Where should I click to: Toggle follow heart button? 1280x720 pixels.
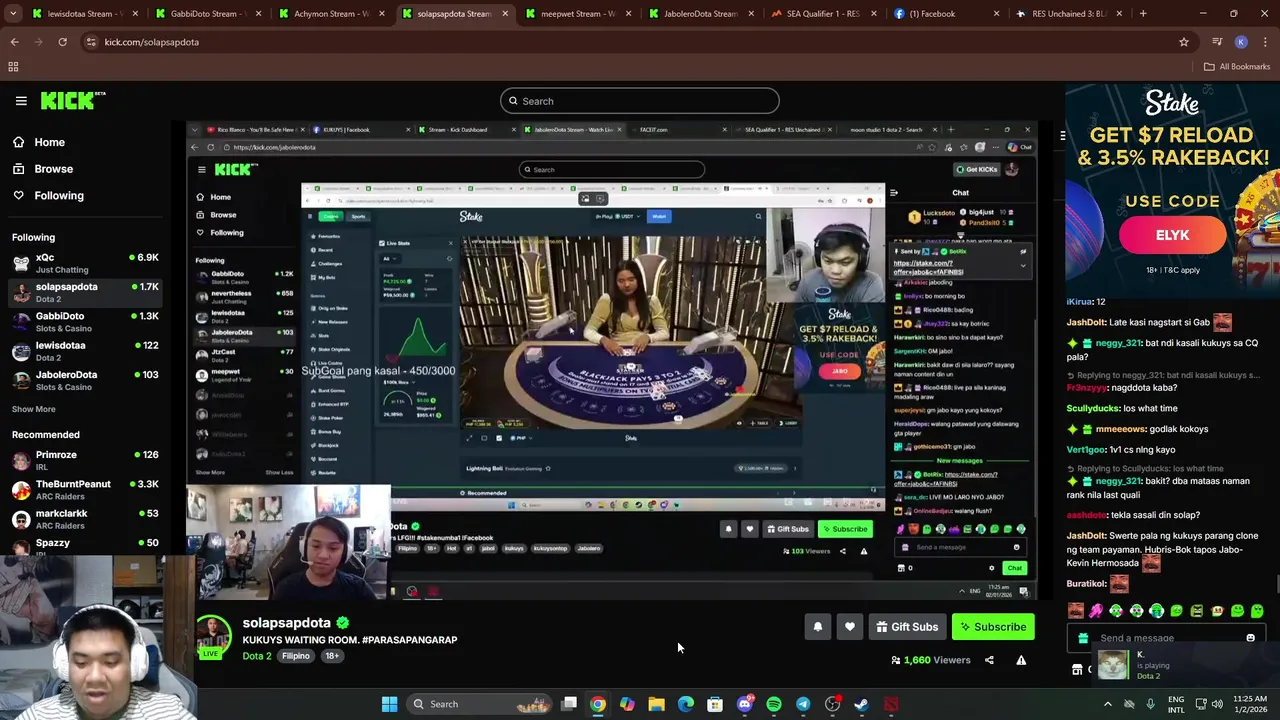pyautogui.click(x=849, y=627)
